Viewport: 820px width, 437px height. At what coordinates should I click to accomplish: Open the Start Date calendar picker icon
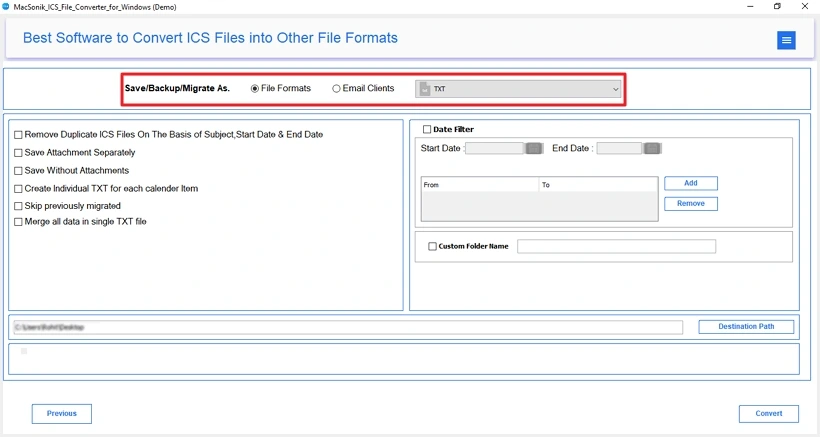533,148
